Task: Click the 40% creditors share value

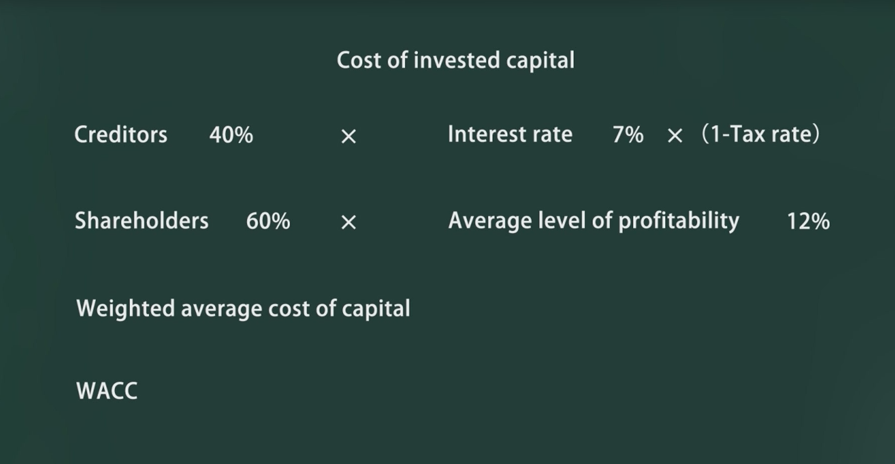Action: pyautogui.click(x=231, y=135)
